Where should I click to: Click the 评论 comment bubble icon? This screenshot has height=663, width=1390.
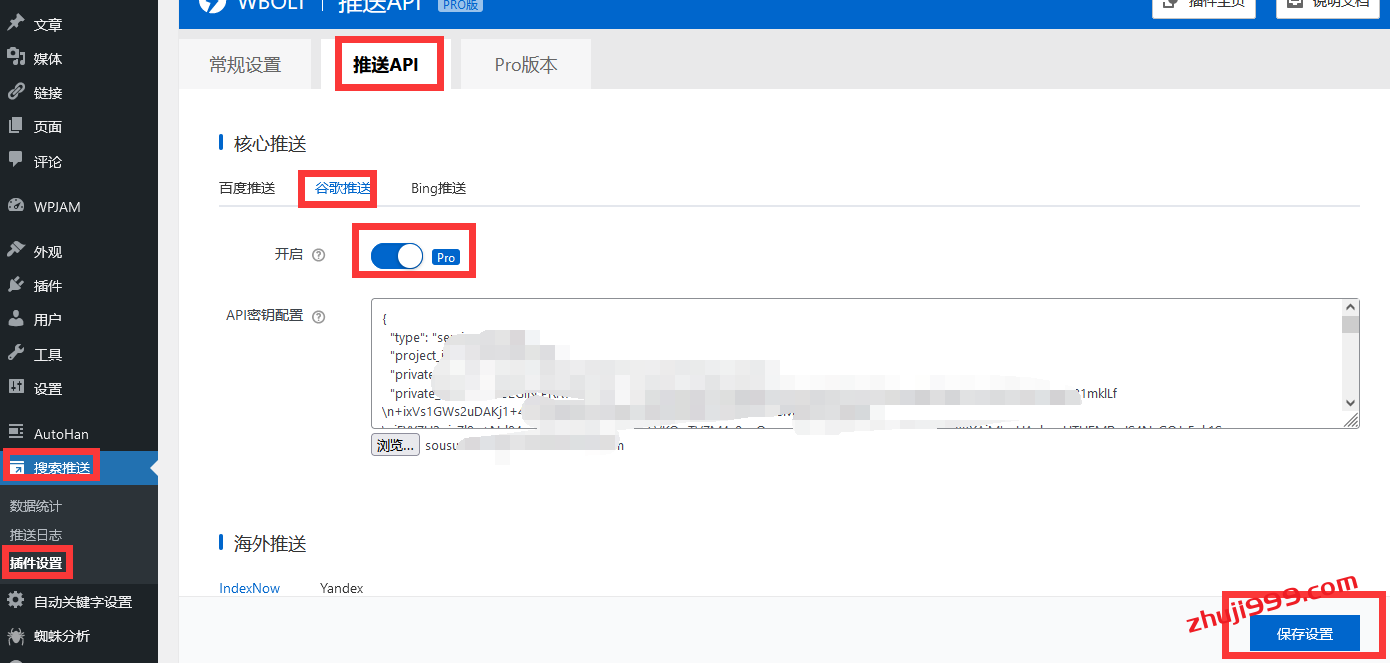(16, 160)
